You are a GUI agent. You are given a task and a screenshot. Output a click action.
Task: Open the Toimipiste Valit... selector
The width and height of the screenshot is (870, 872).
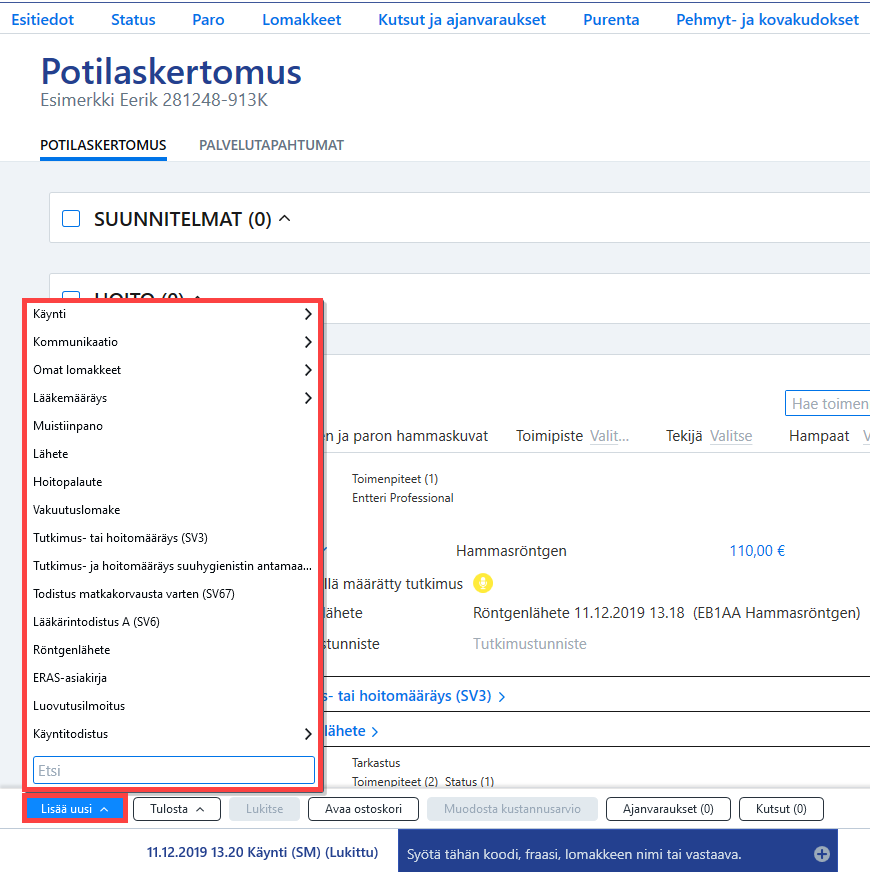point(609,436)
